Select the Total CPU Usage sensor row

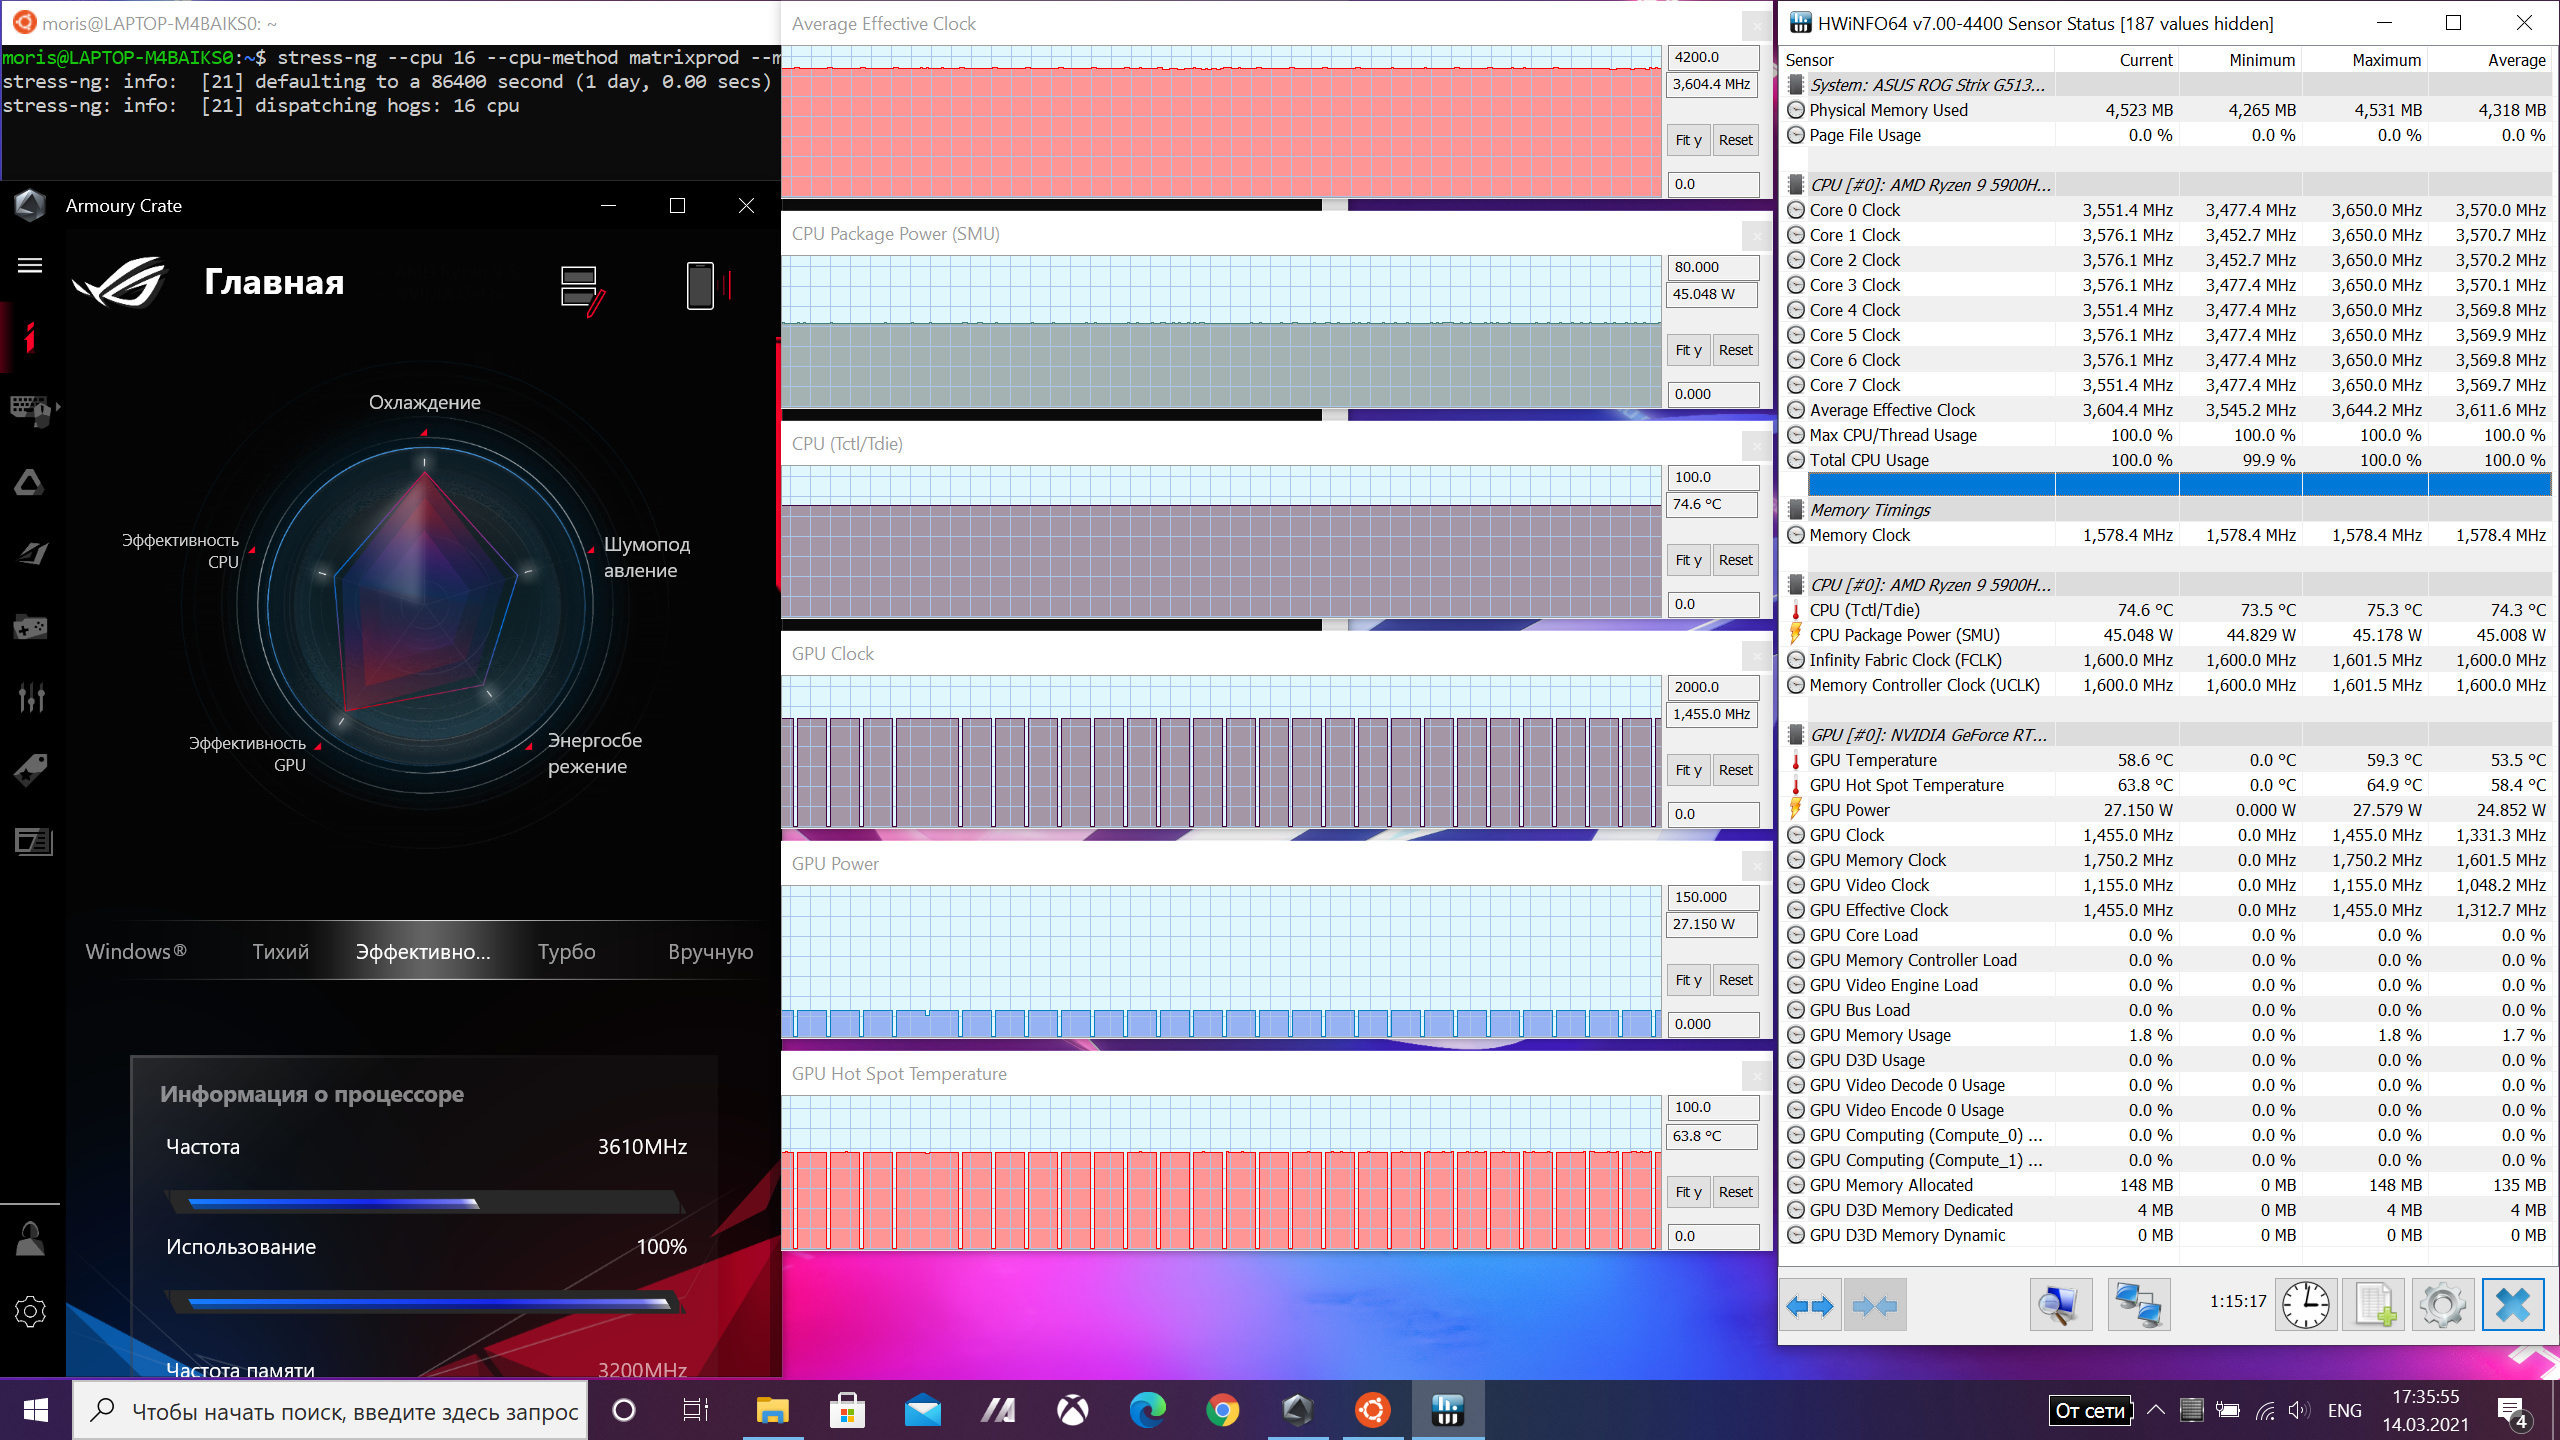click(2167, 460)
